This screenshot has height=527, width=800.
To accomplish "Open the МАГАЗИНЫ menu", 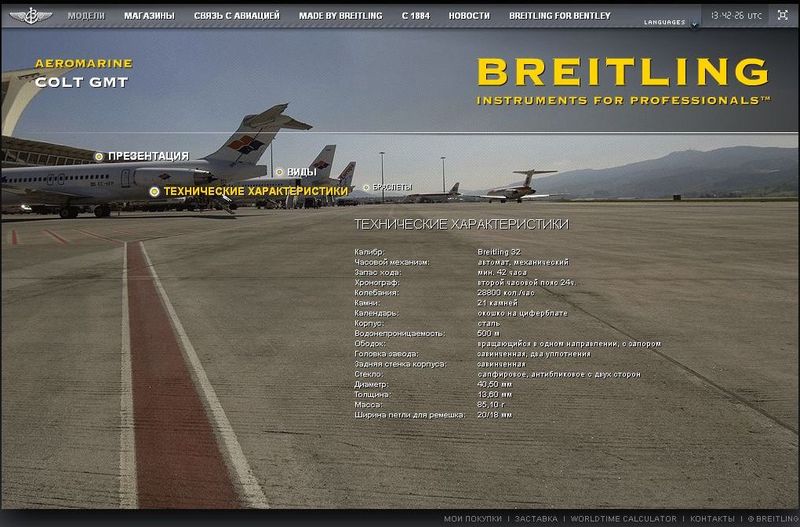I will pyautogui.click(x=149, y=16).
